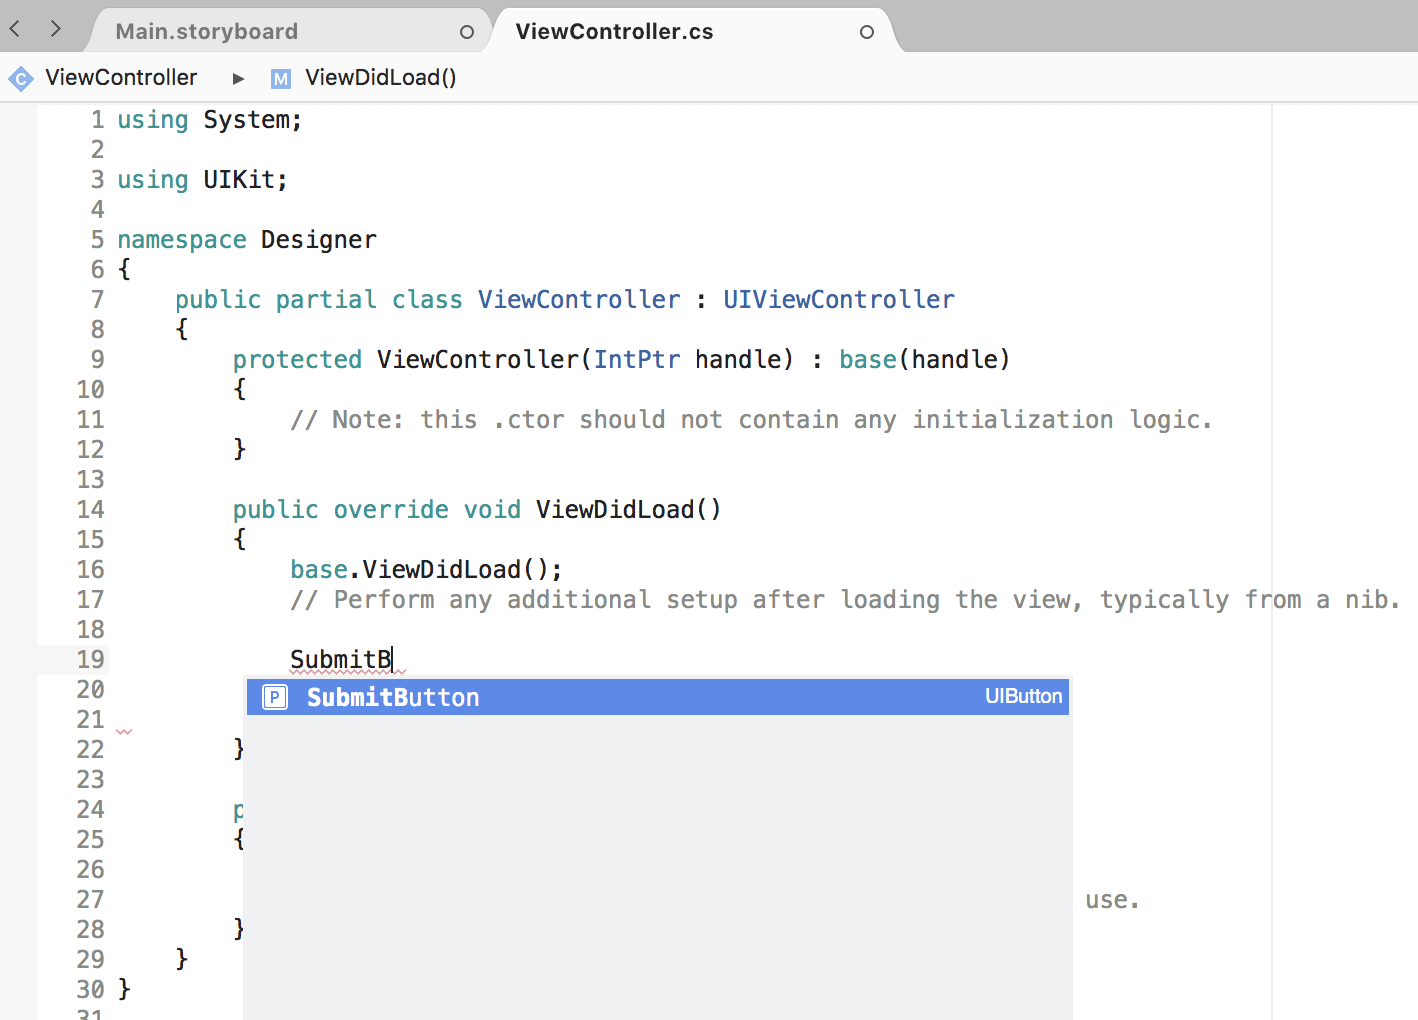The height and width of the screenshot is (1020, 1418).
Task: Click the UIButton type label in the completion row
Action: point(1024,696)
